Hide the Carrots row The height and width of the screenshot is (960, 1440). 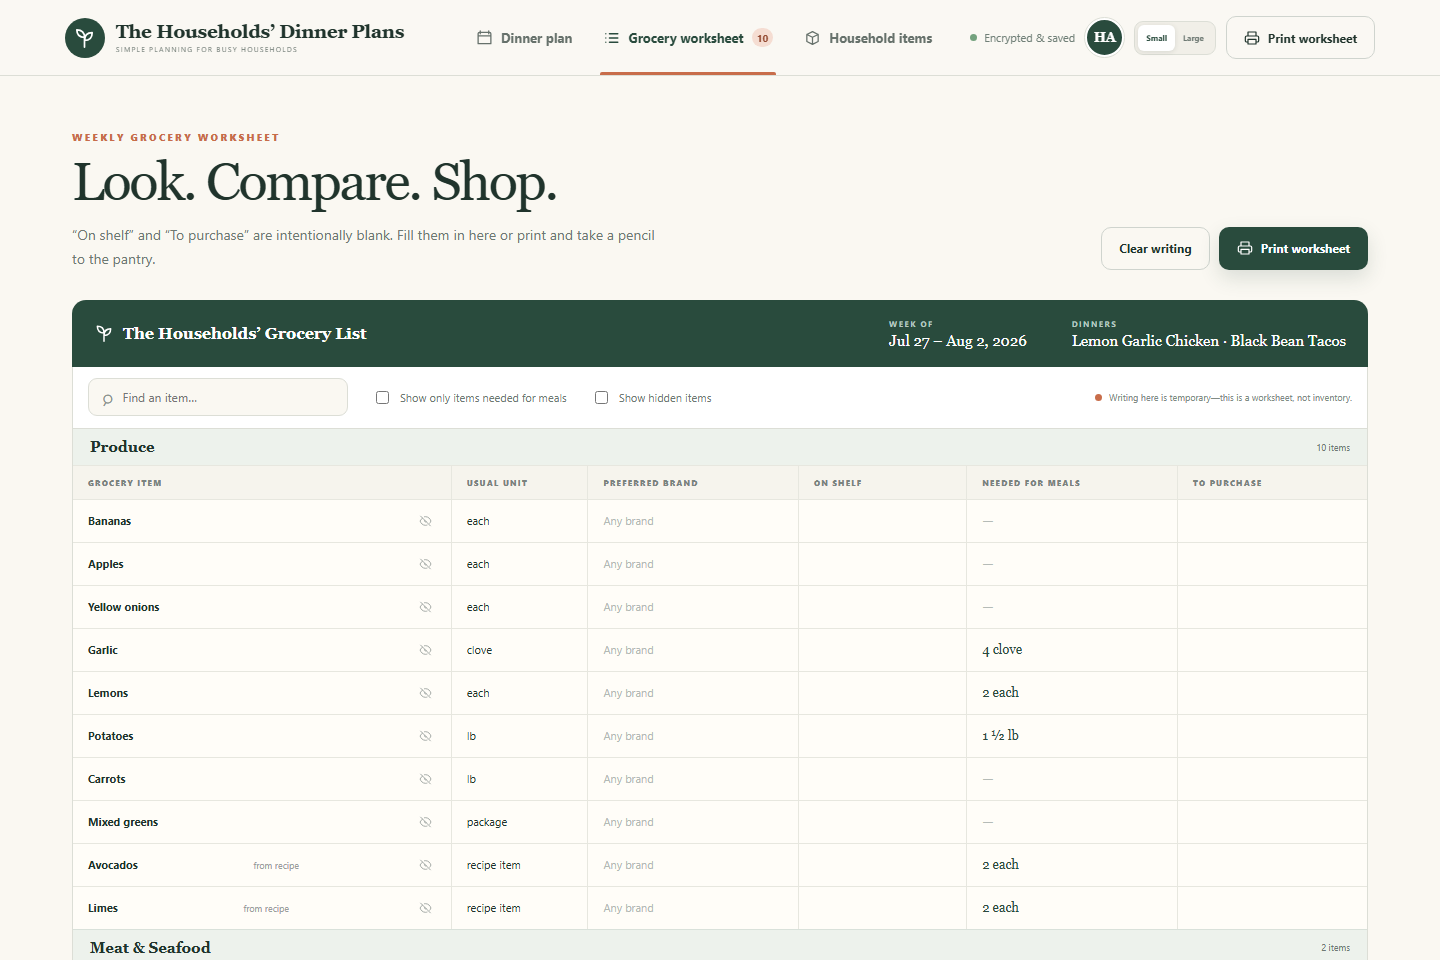425,779
